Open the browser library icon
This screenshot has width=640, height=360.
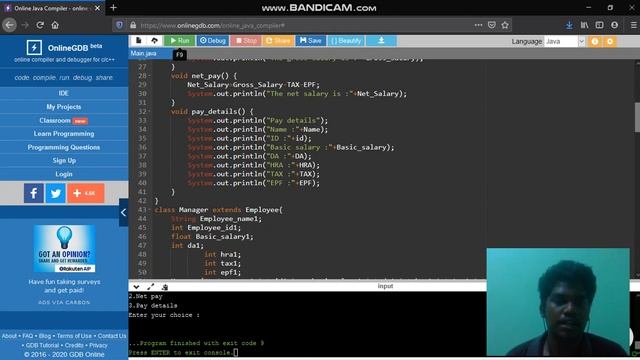point(584,25)
